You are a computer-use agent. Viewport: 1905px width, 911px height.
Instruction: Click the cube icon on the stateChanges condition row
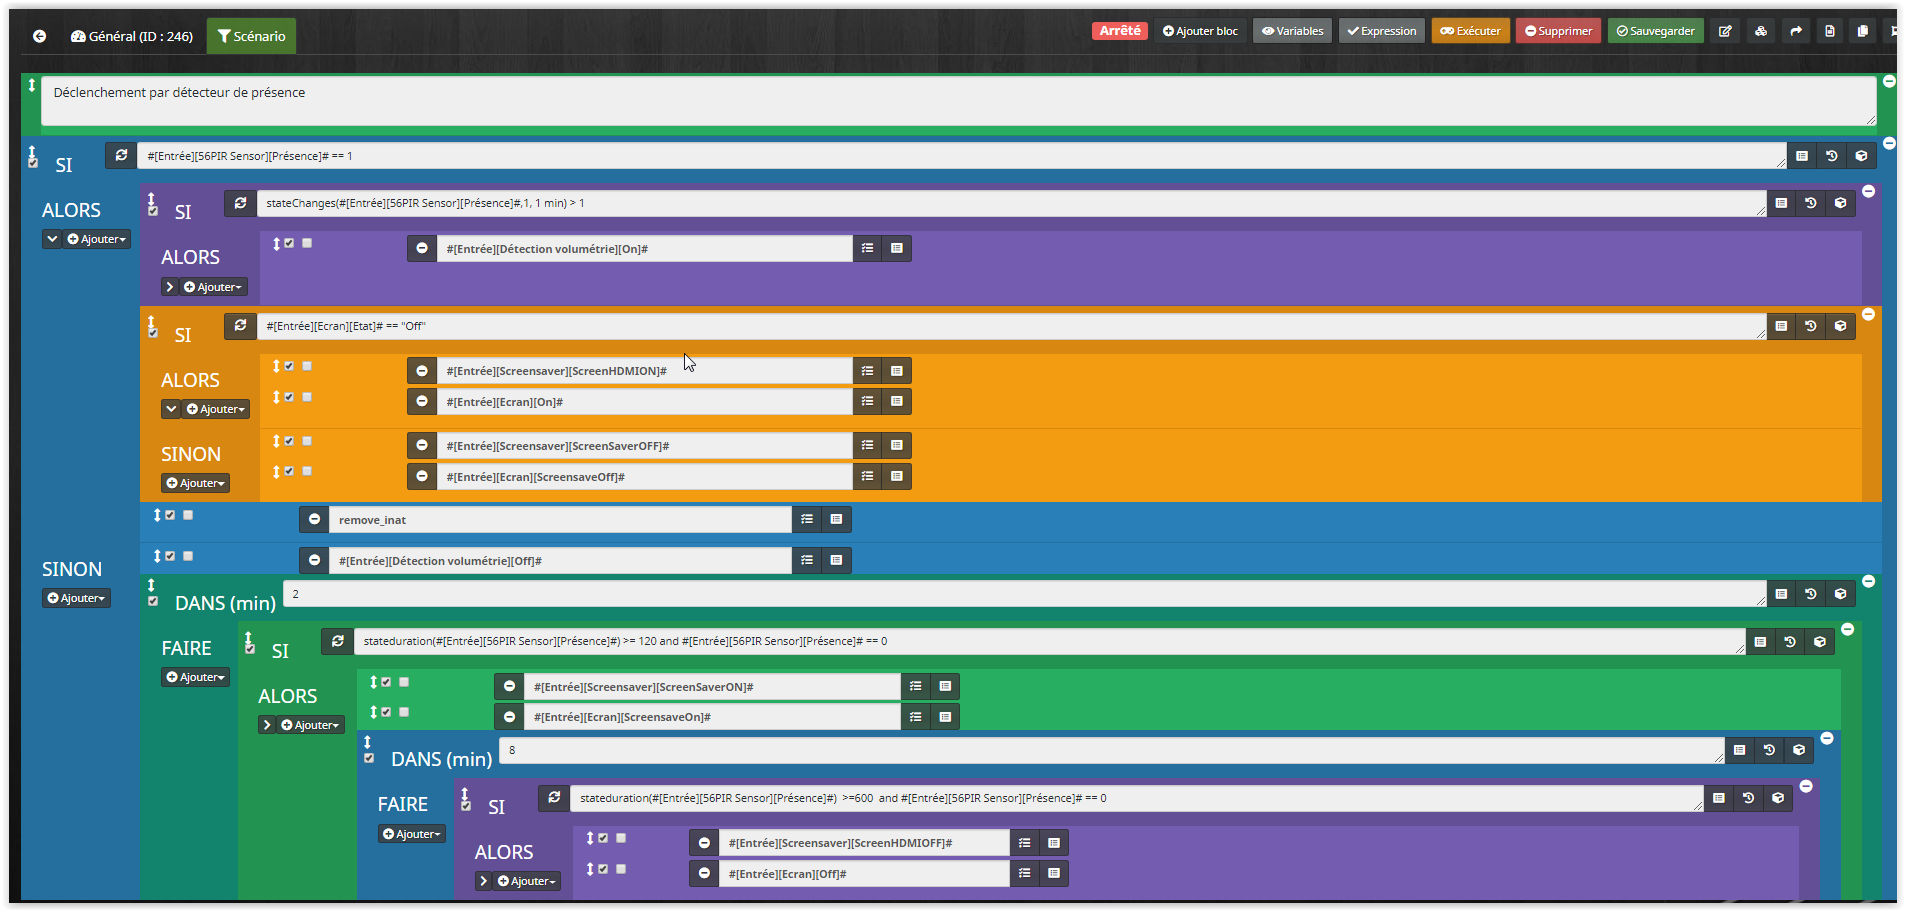pos(1840,203)
